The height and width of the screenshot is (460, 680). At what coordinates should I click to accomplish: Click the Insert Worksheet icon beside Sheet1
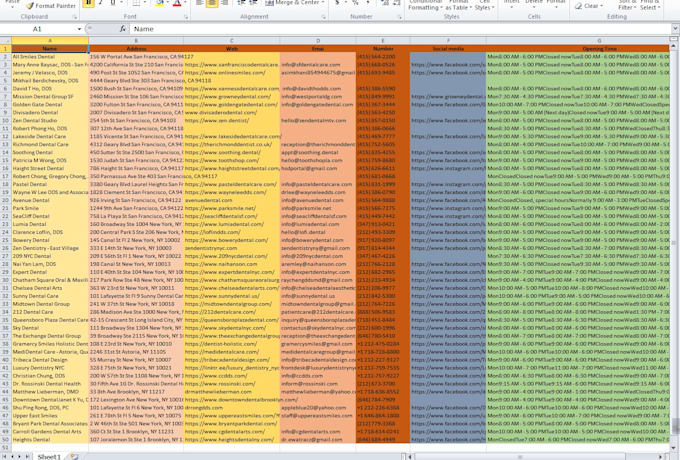point(74,457)
